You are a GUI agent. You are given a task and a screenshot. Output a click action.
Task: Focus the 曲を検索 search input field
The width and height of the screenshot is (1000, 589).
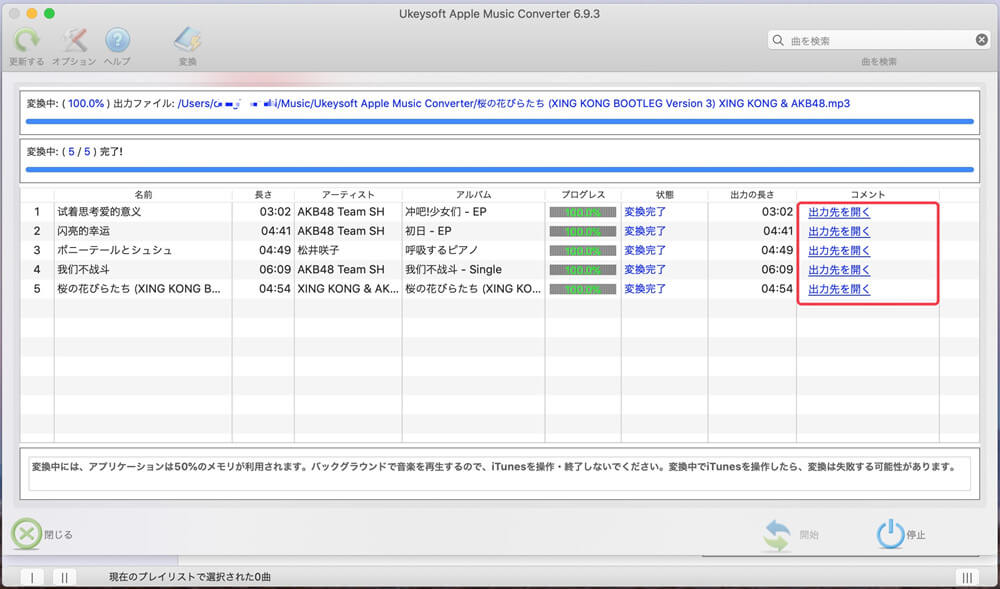[880, 40]
